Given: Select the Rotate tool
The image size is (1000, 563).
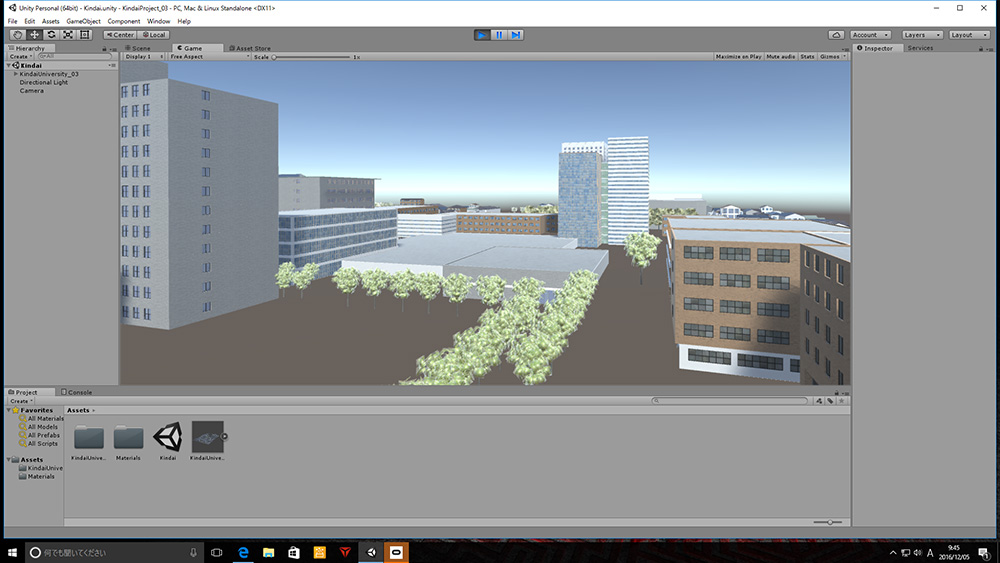Looking at the screenshot, I should (51, 35).
